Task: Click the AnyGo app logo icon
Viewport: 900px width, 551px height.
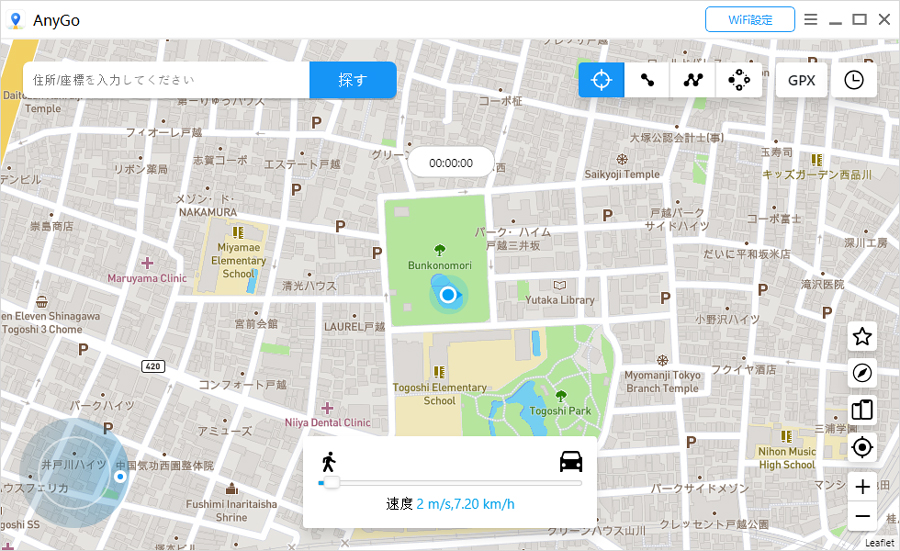Action: 15,20
